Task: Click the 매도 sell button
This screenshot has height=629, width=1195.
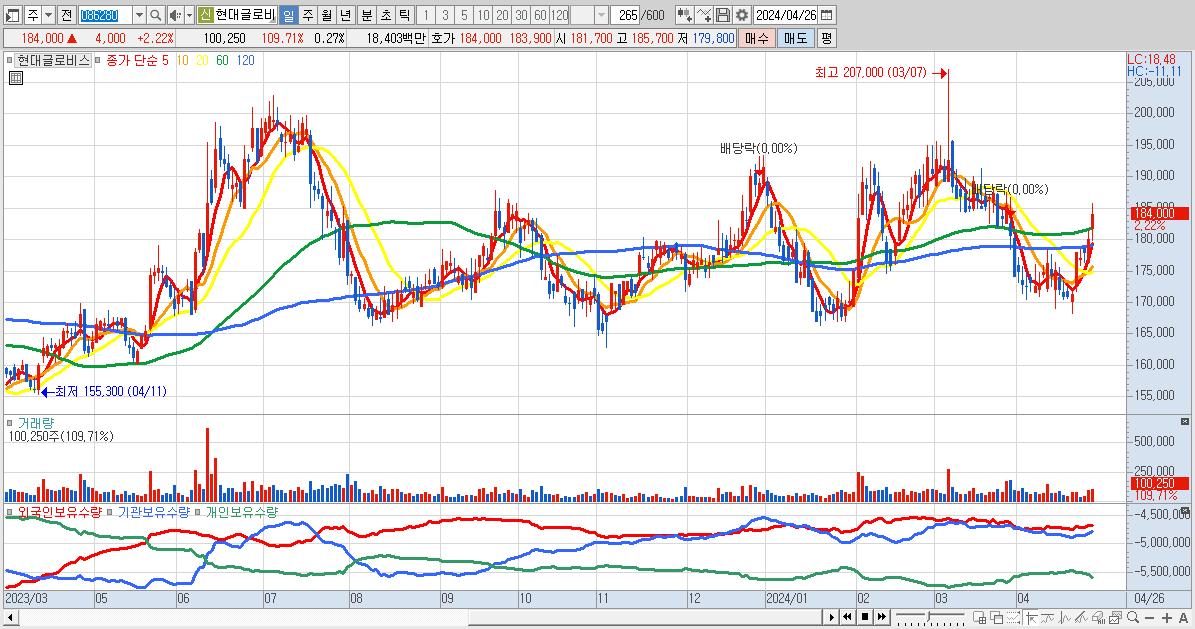Action: point(796,37)
